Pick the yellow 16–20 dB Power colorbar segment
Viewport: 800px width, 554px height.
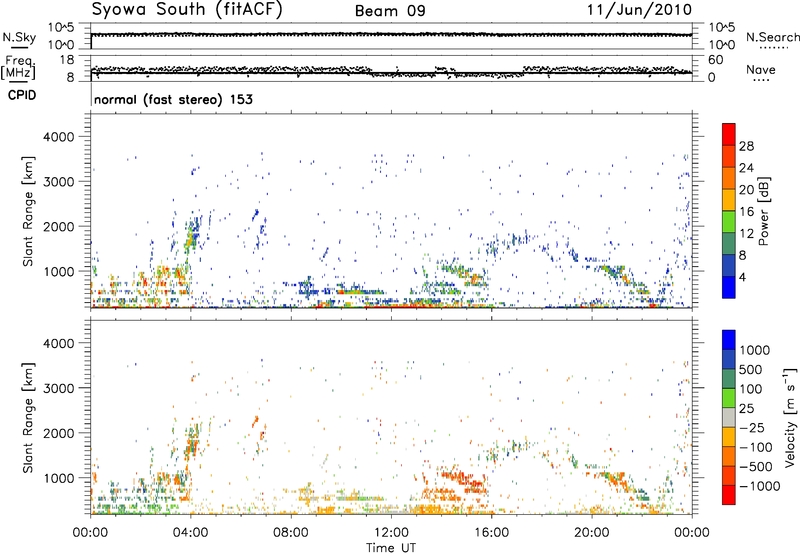click(729, 200)
